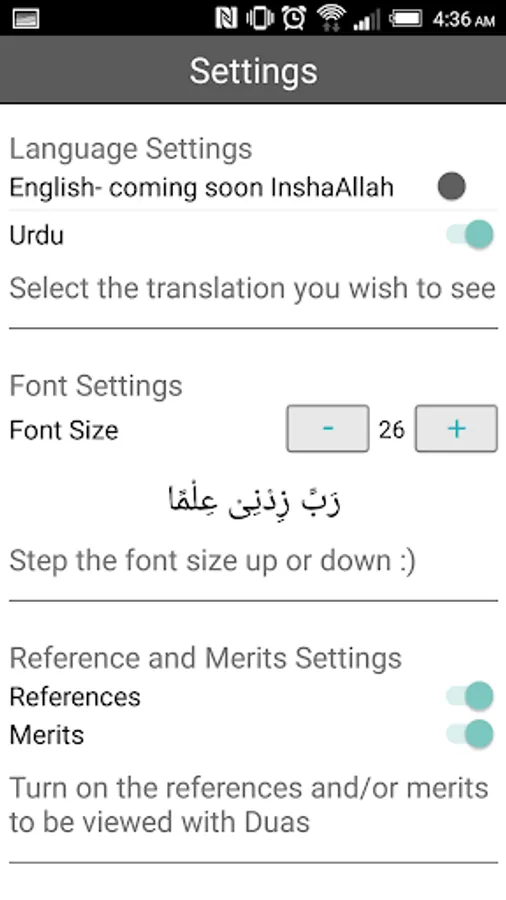Tap the battery status icon
Screen dimensions: 506x900
pos(406,18)
